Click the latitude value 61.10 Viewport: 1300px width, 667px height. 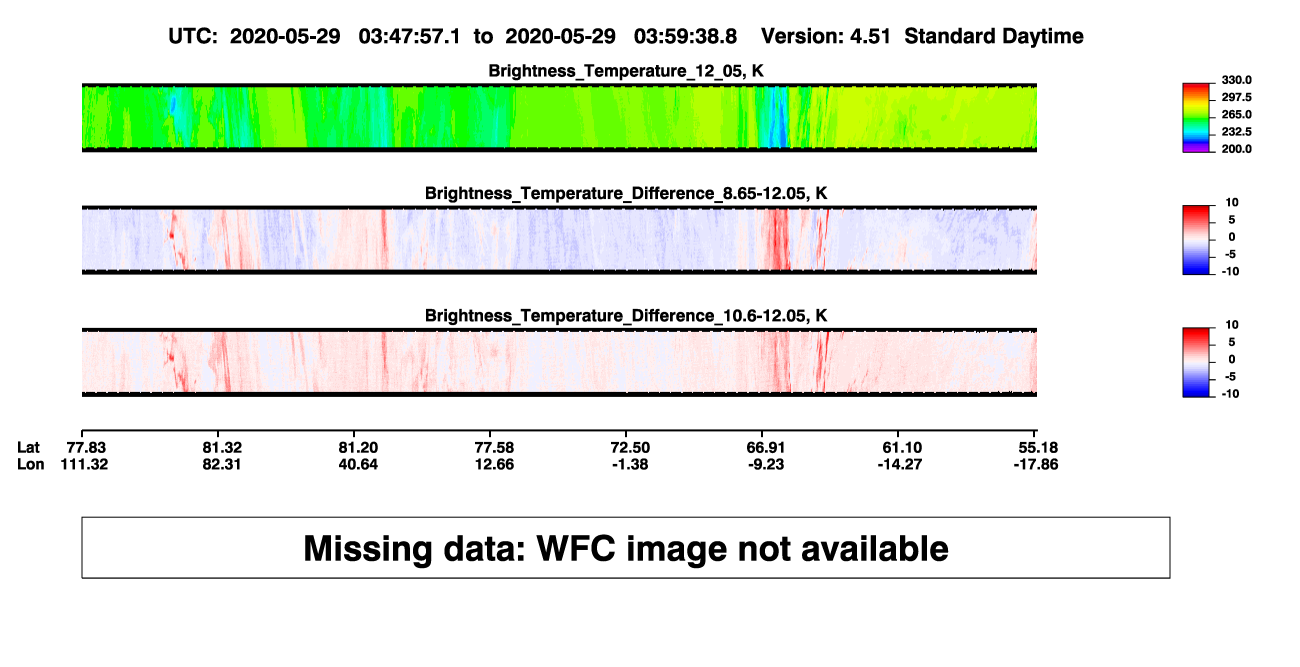[903, 447]
